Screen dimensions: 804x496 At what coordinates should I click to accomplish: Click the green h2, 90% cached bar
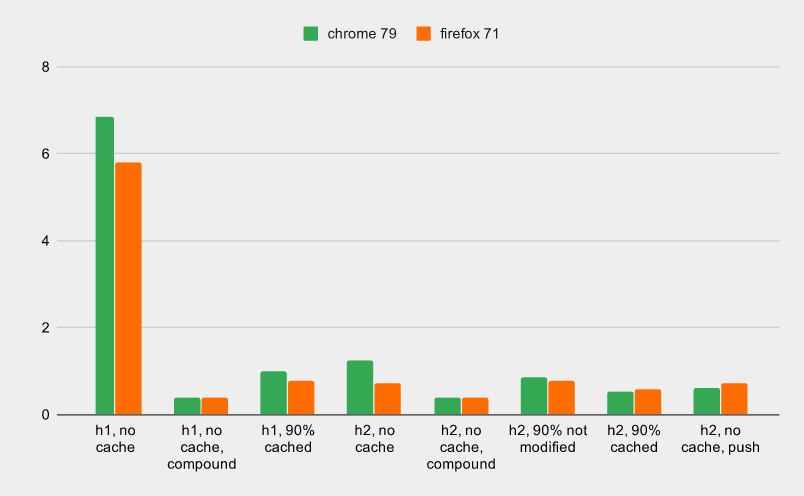click(620, 403)
